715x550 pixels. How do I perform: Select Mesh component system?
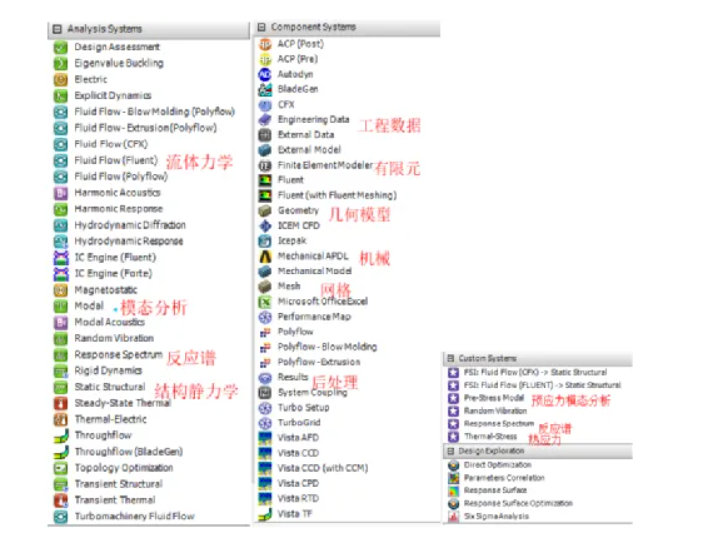[289, 286]
